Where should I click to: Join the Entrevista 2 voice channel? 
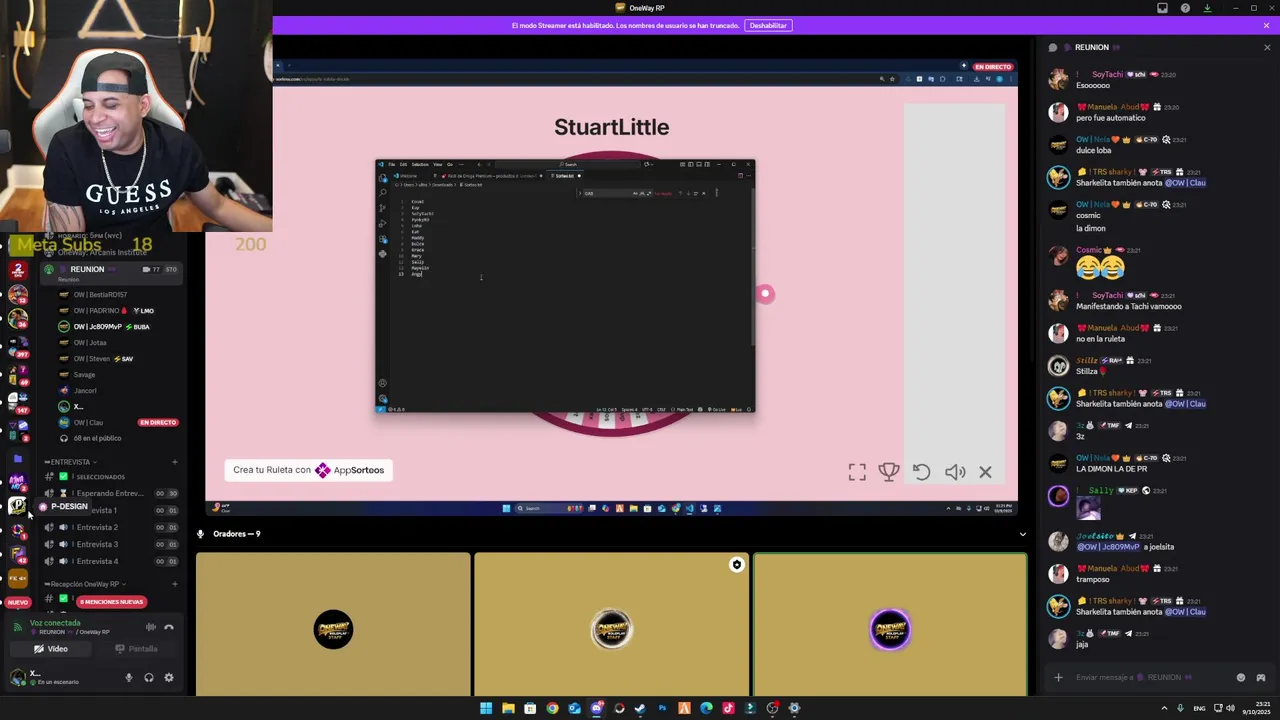click(110, 527)
